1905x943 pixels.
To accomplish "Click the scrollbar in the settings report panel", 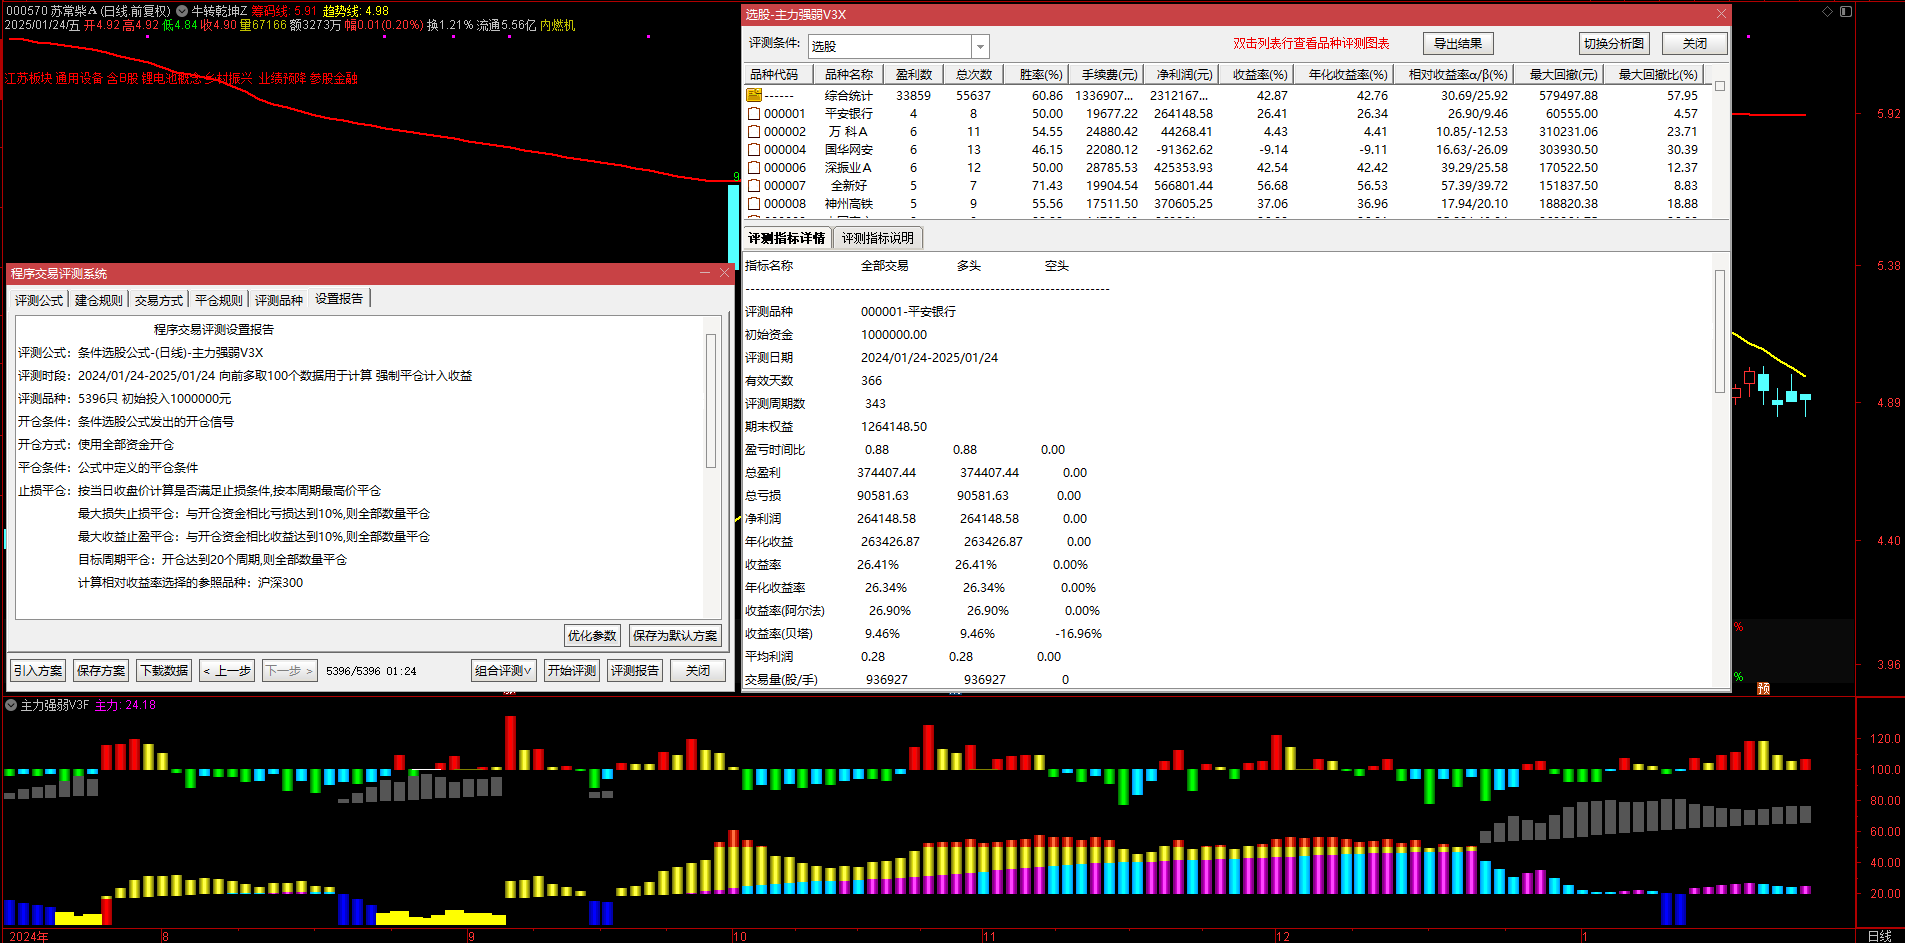I will tap(711, 400).
